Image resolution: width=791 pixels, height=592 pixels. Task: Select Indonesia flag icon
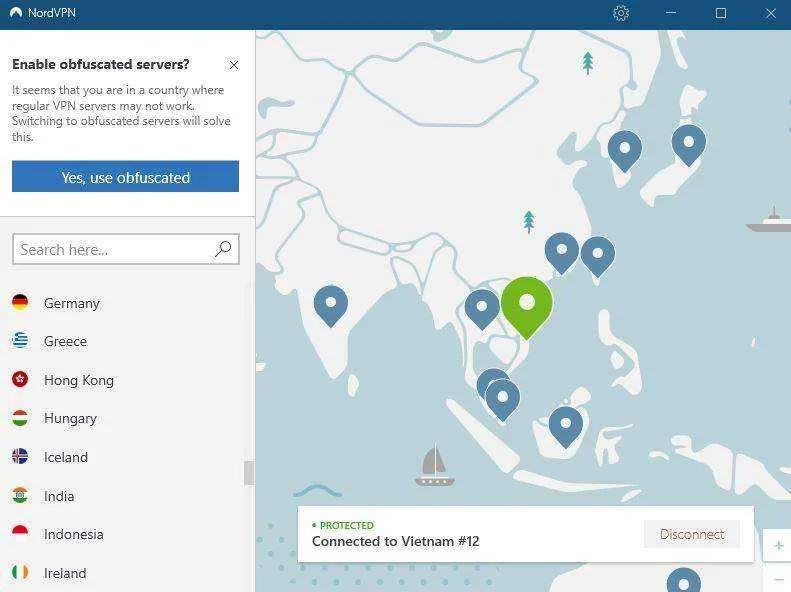coord(20,534)
